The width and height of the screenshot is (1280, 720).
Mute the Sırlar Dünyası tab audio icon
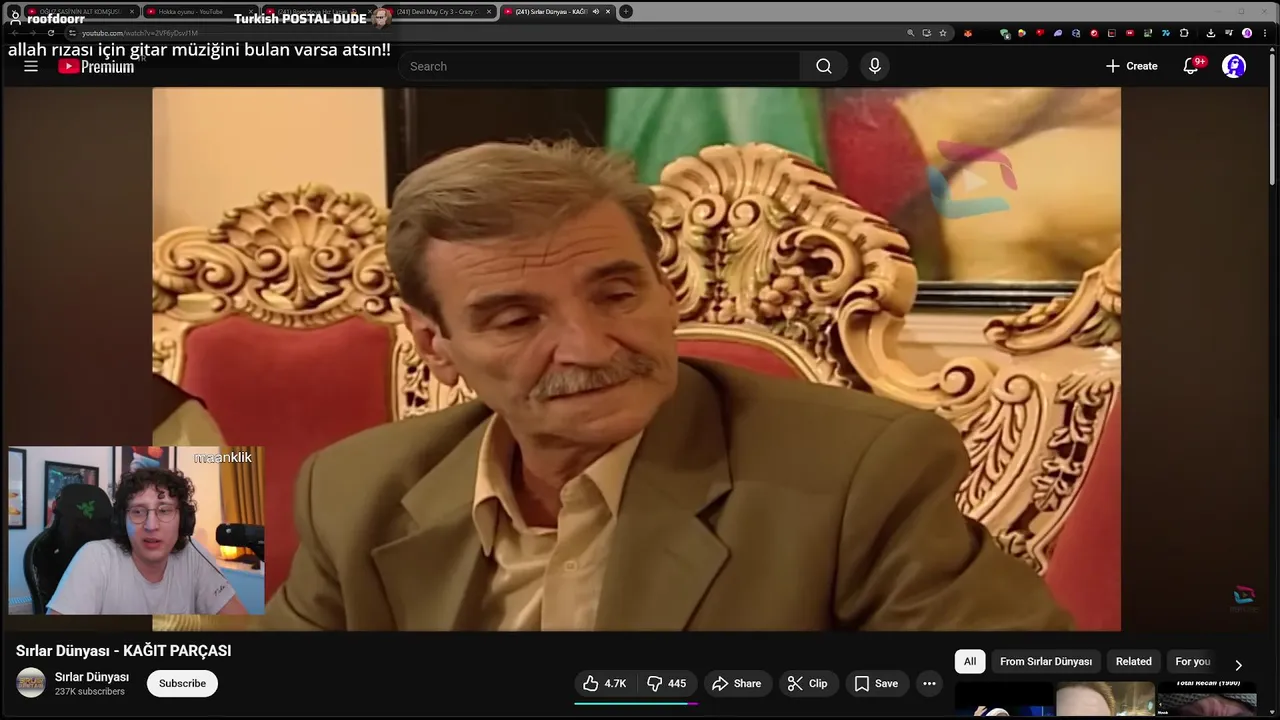click(595, 12)
